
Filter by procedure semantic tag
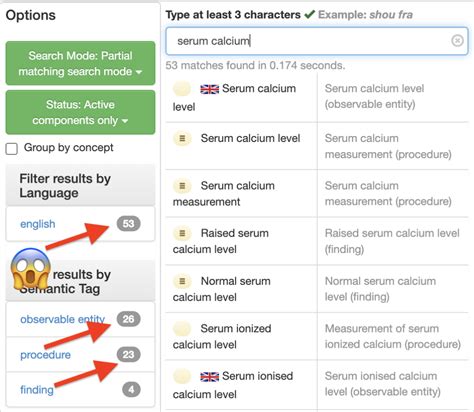point(45,355)
